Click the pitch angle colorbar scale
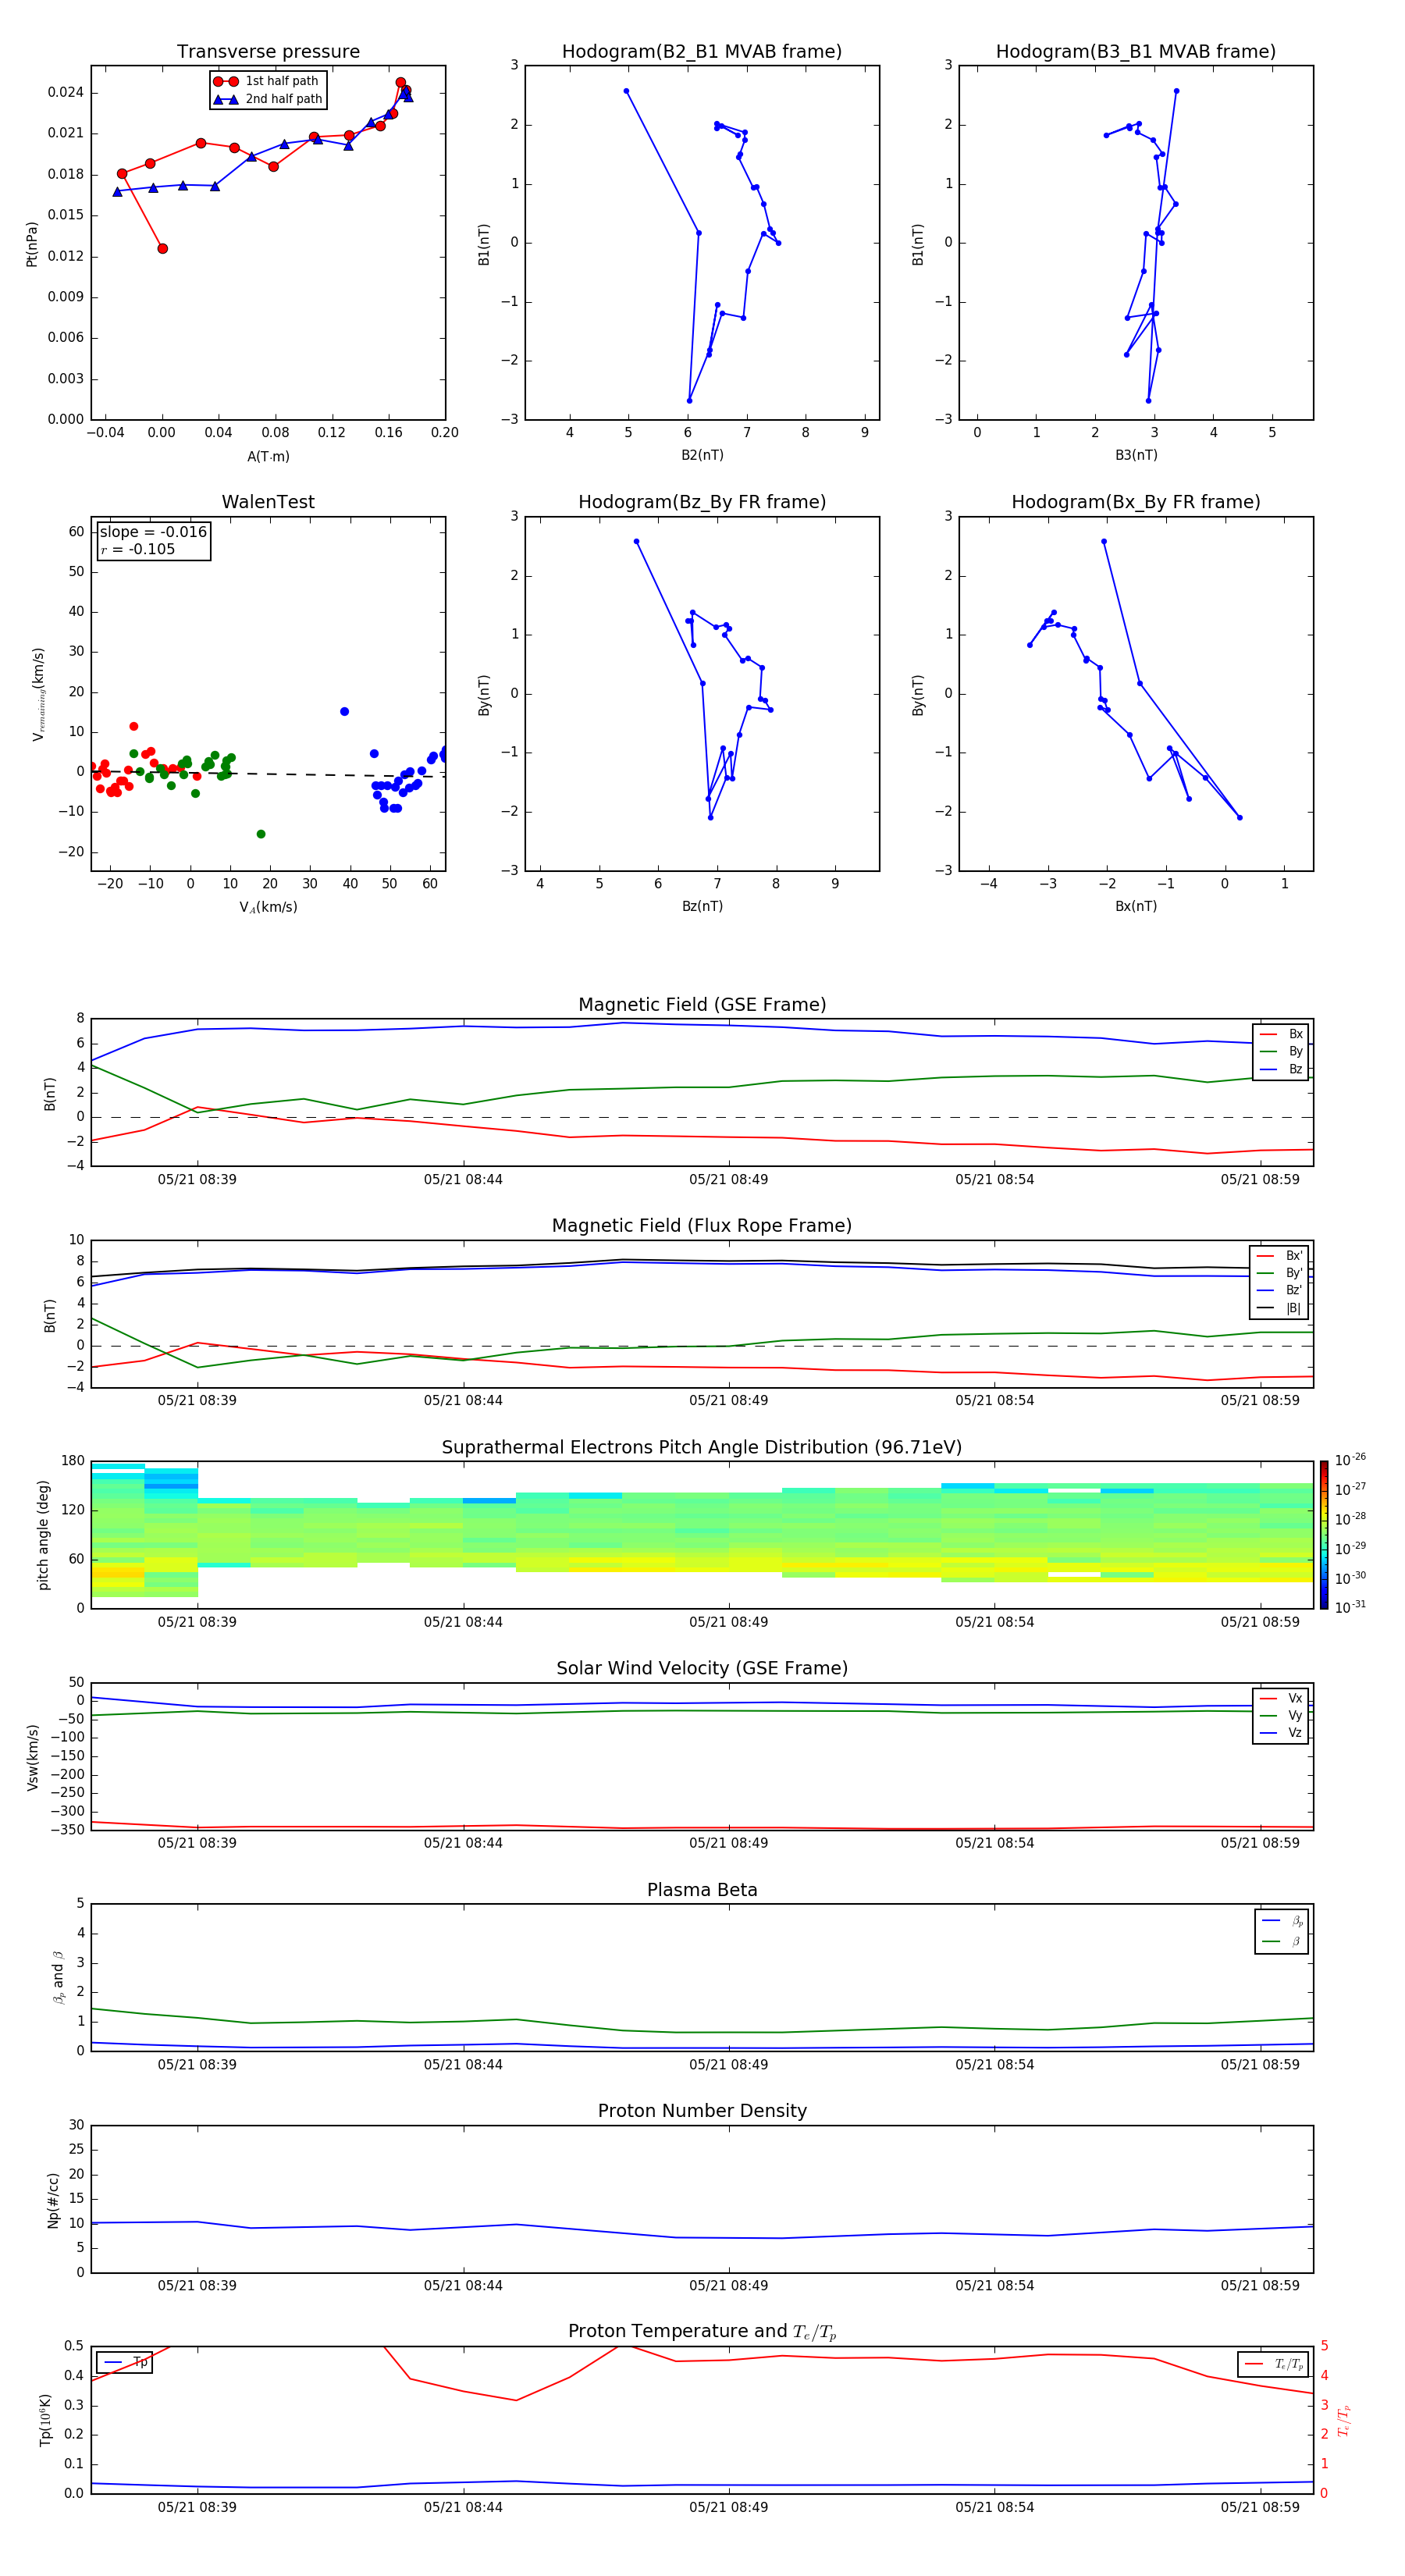This screenshot has height=2576, width=1405. [1324, 1535]
